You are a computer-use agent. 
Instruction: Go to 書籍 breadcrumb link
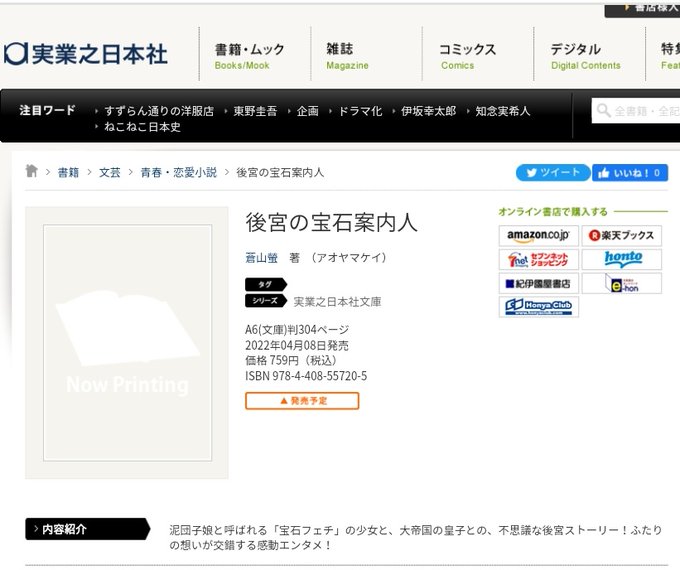tap(68, 173)
